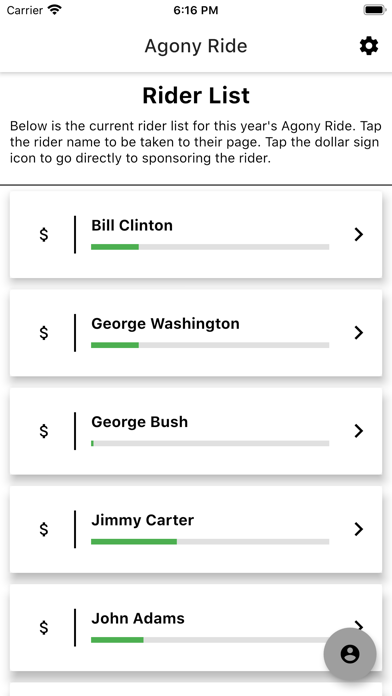This screenshot has width=392, height=696.
Task: Tap John Adams row chevron arrow
Action: pos(359,625)
